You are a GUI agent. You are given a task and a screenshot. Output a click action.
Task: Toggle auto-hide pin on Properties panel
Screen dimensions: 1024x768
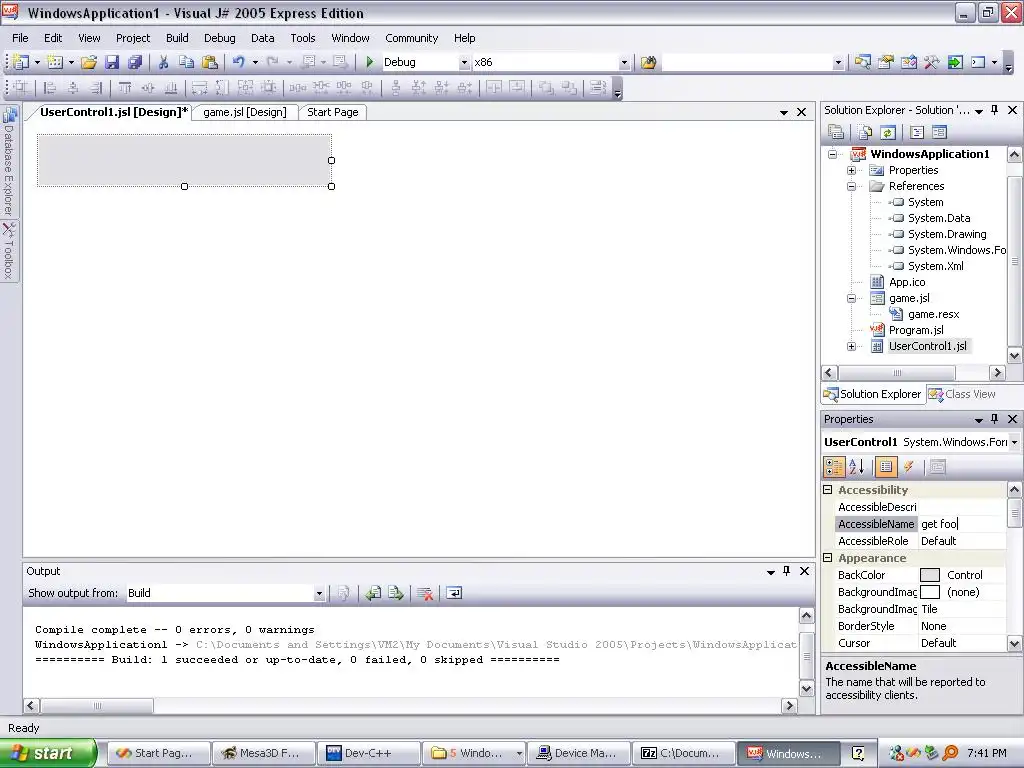click(995, 419)
